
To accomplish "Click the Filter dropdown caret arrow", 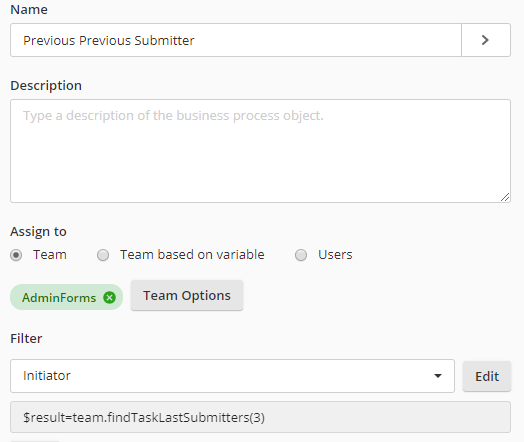I will click(x=438, y=376).
